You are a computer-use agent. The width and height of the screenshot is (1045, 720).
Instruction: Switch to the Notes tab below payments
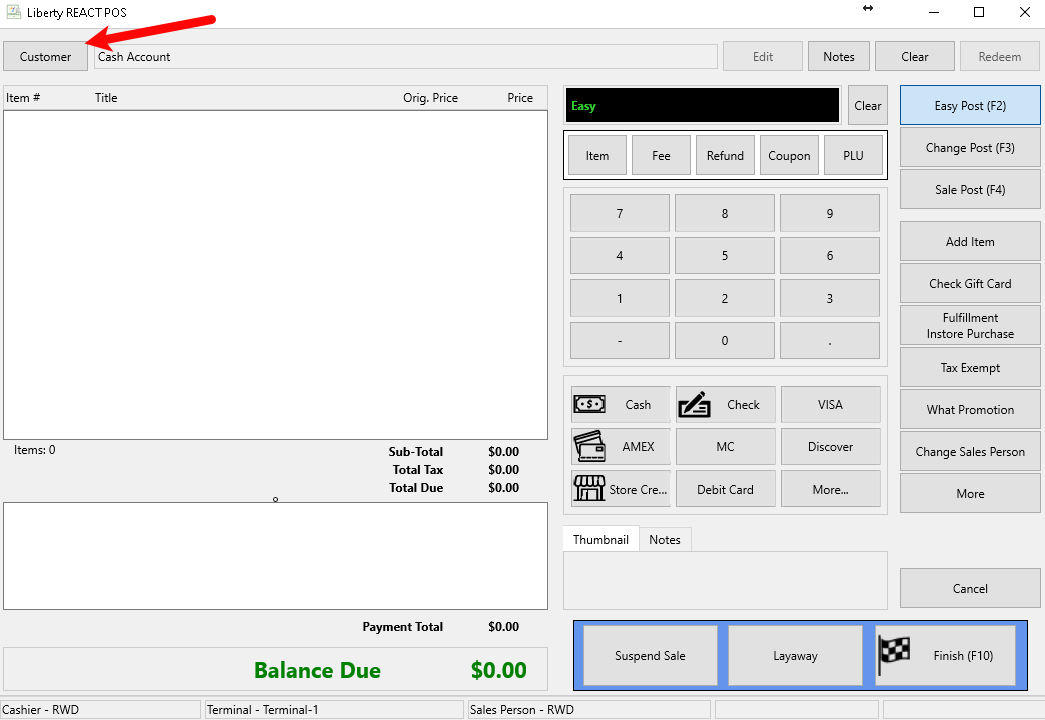[x=665, y=539]
